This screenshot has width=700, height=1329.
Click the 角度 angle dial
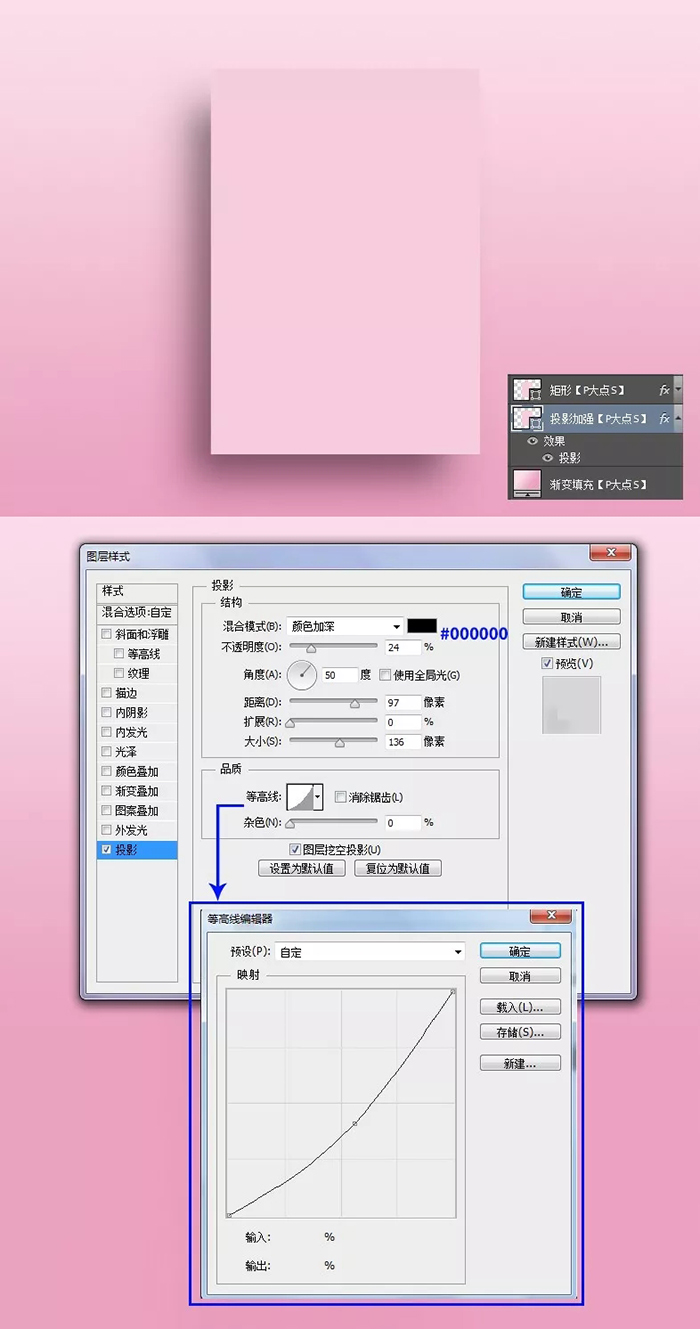(302, 675)
